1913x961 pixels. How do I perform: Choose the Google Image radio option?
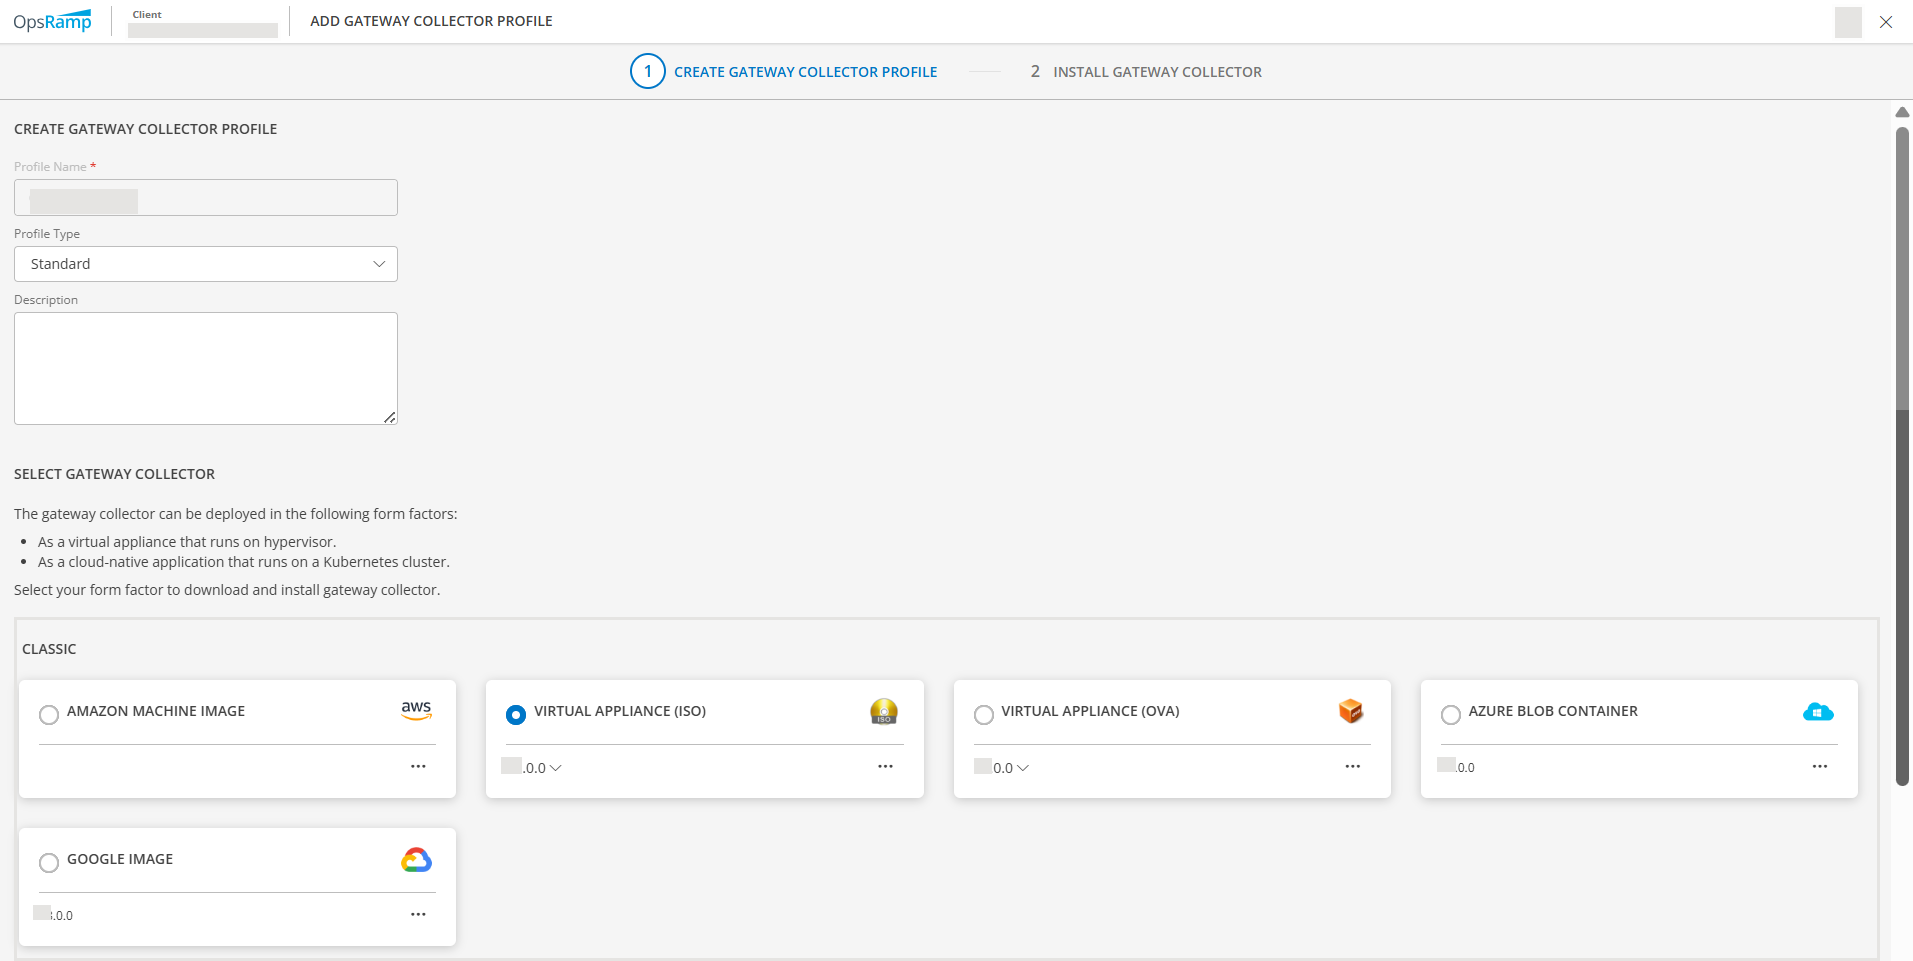[49, 863]
